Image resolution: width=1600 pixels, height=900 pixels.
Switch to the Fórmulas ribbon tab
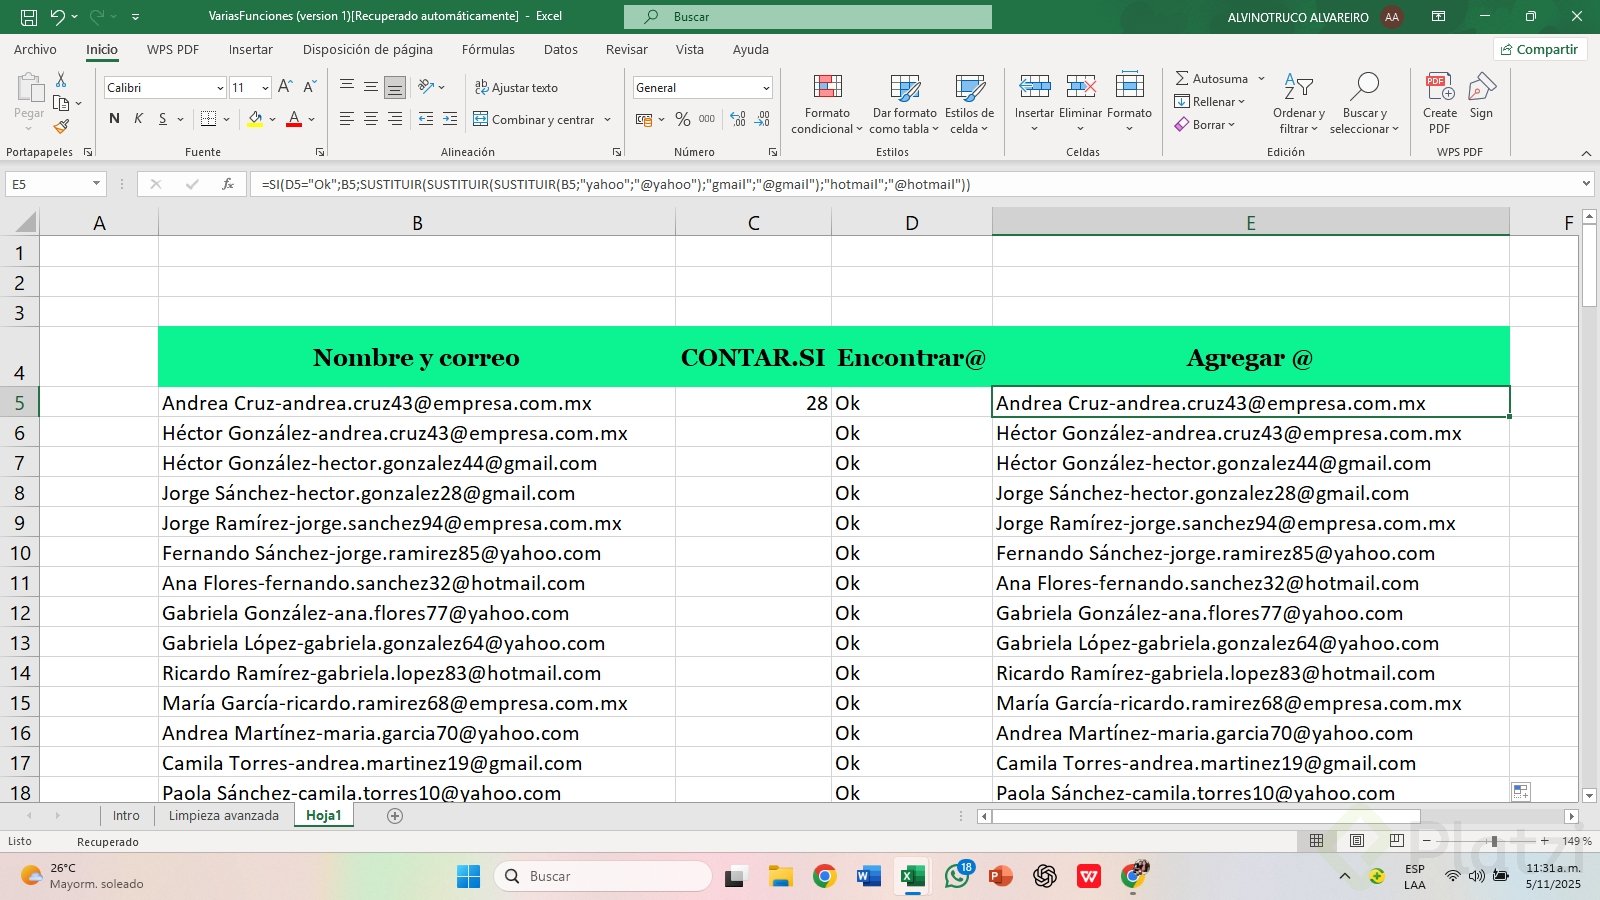click(x=488, y=49)
